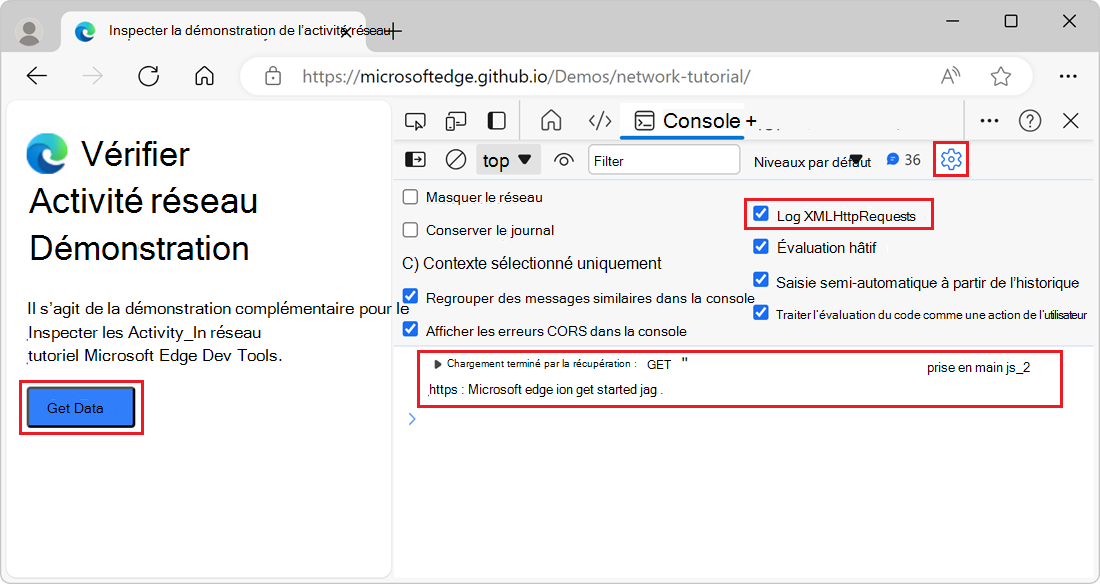
Task: Click inside the Filter input field
Action: tap(663, 159)
